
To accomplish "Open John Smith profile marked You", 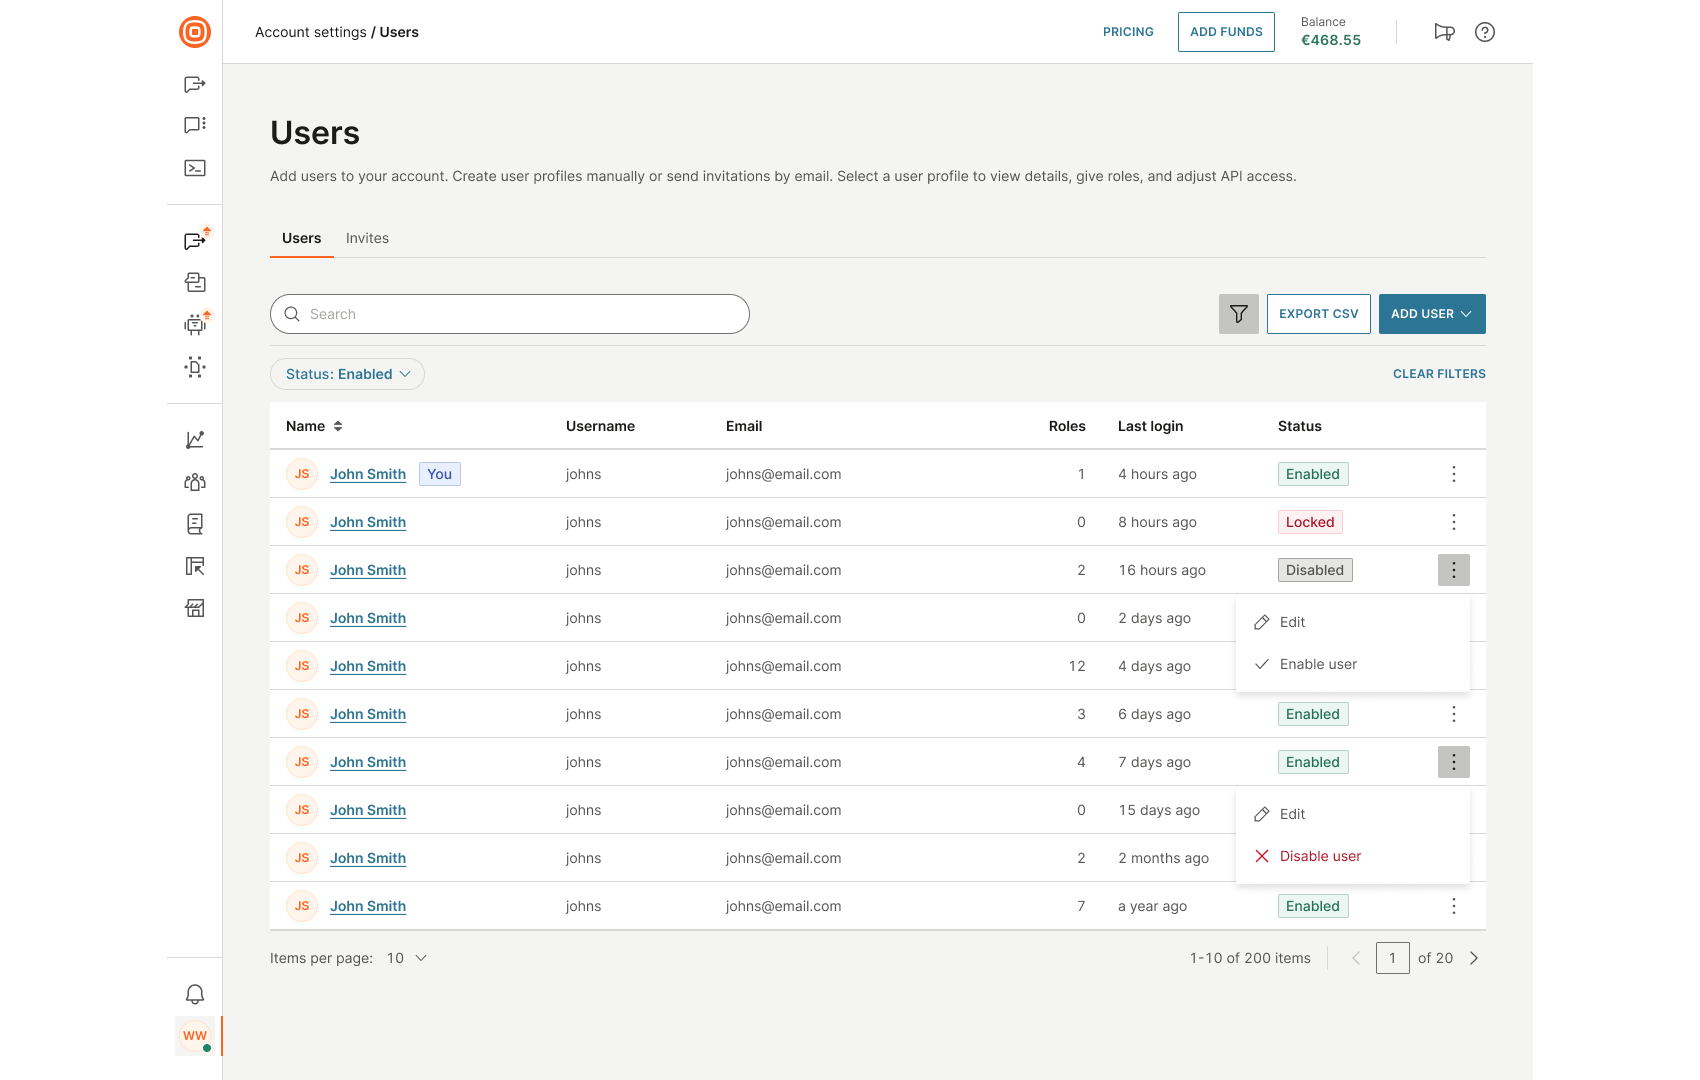I will (x=368, y=474).
